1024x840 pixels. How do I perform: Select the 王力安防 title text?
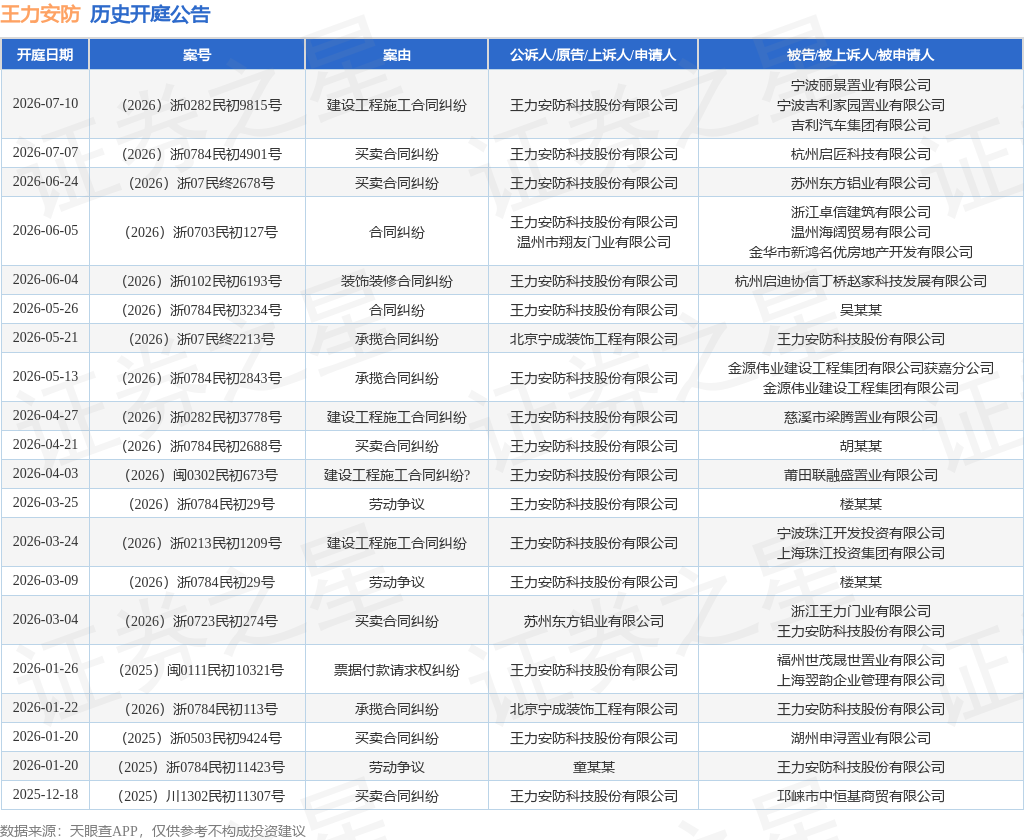(x=40, y=14)
